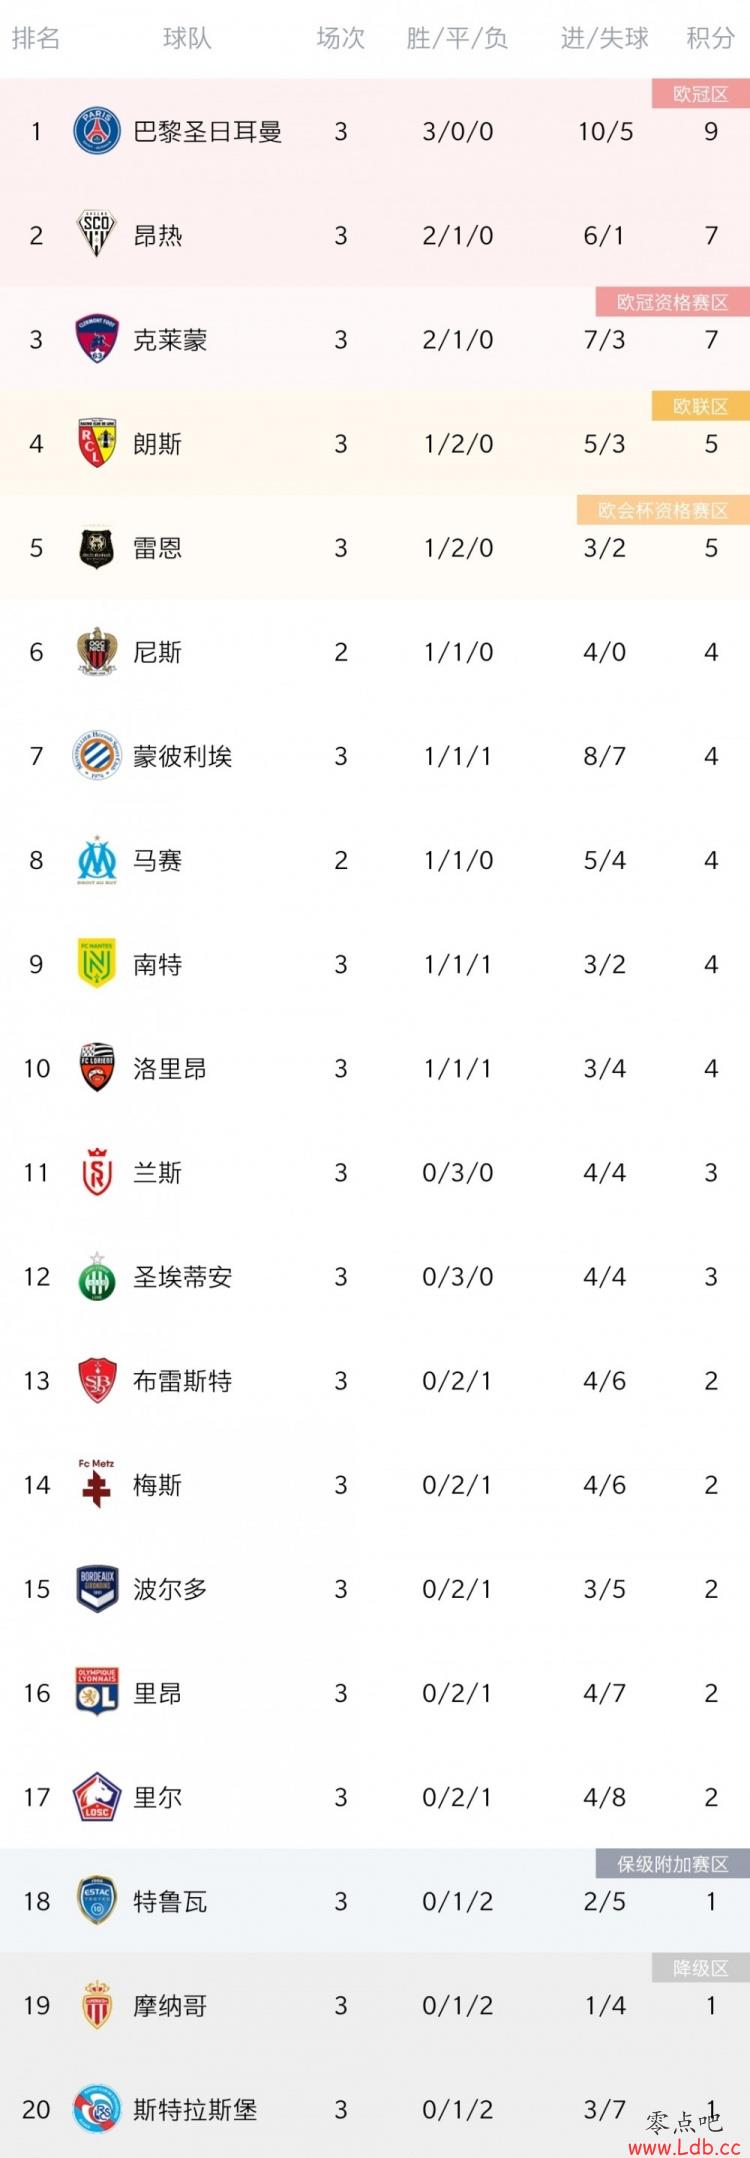
Task: Select the 里尔 team row name
Action: coord(158,1797)
